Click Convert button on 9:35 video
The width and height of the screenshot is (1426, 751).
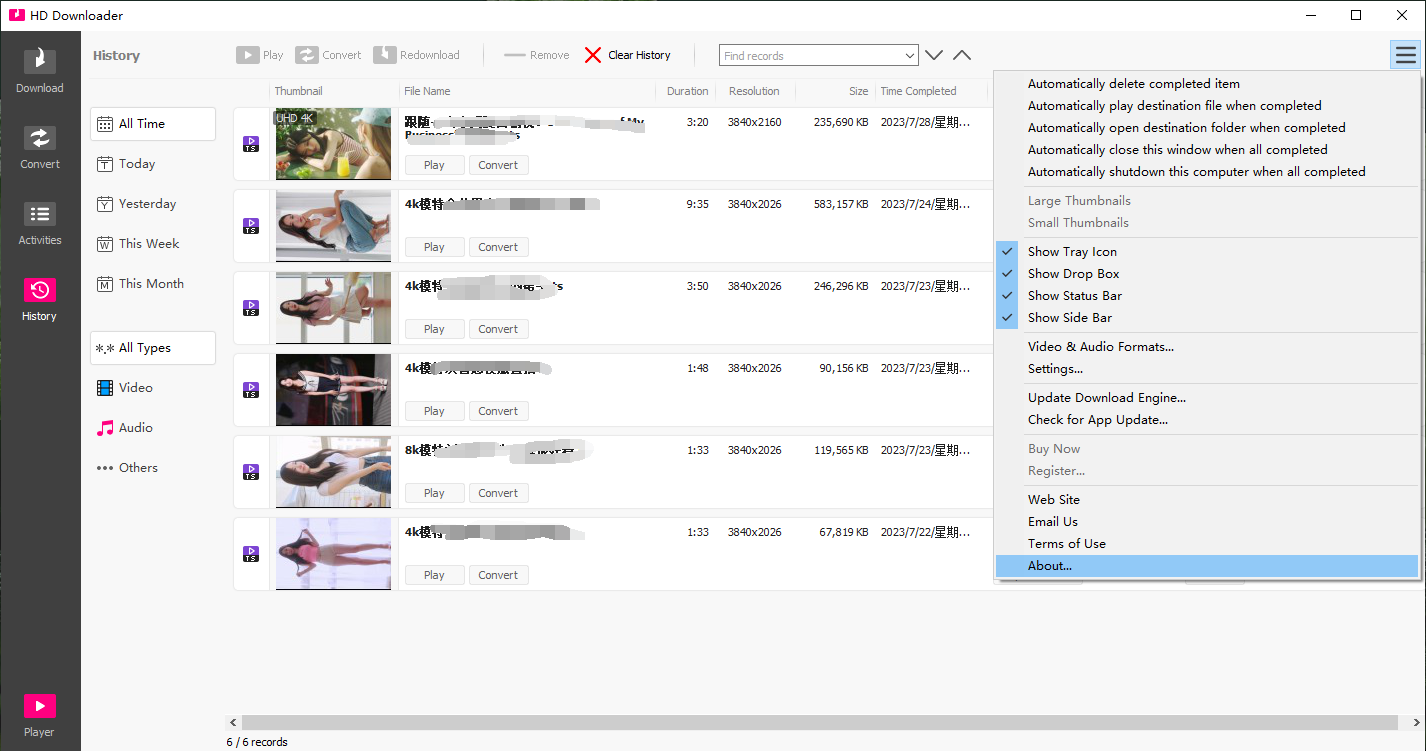pyautogui.click(x=498, y=247)
